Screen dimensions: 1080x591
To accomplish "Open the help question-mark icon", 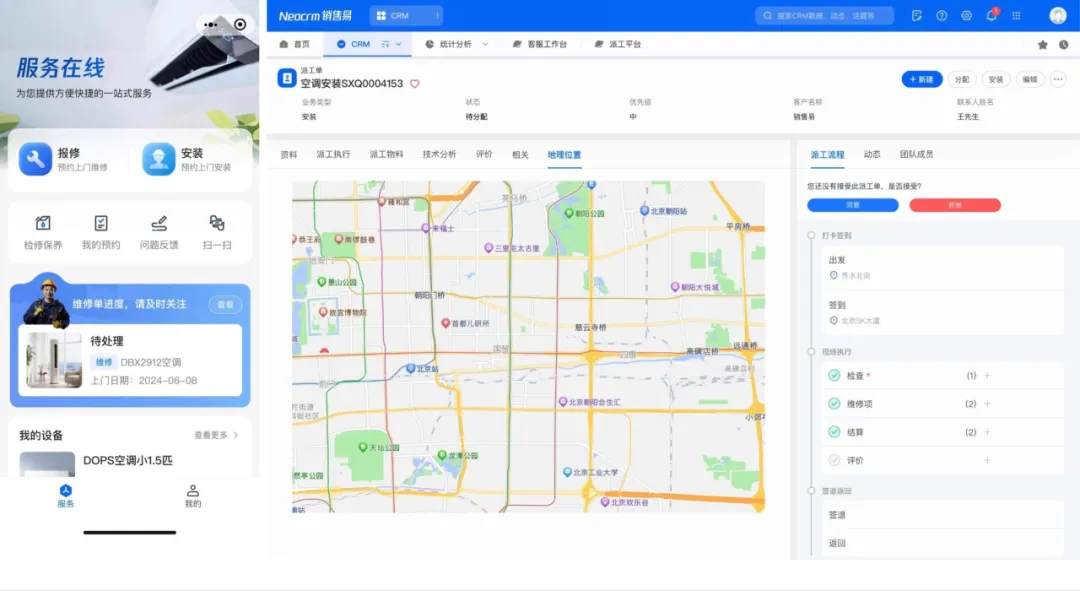I will (x=941, y=16).
